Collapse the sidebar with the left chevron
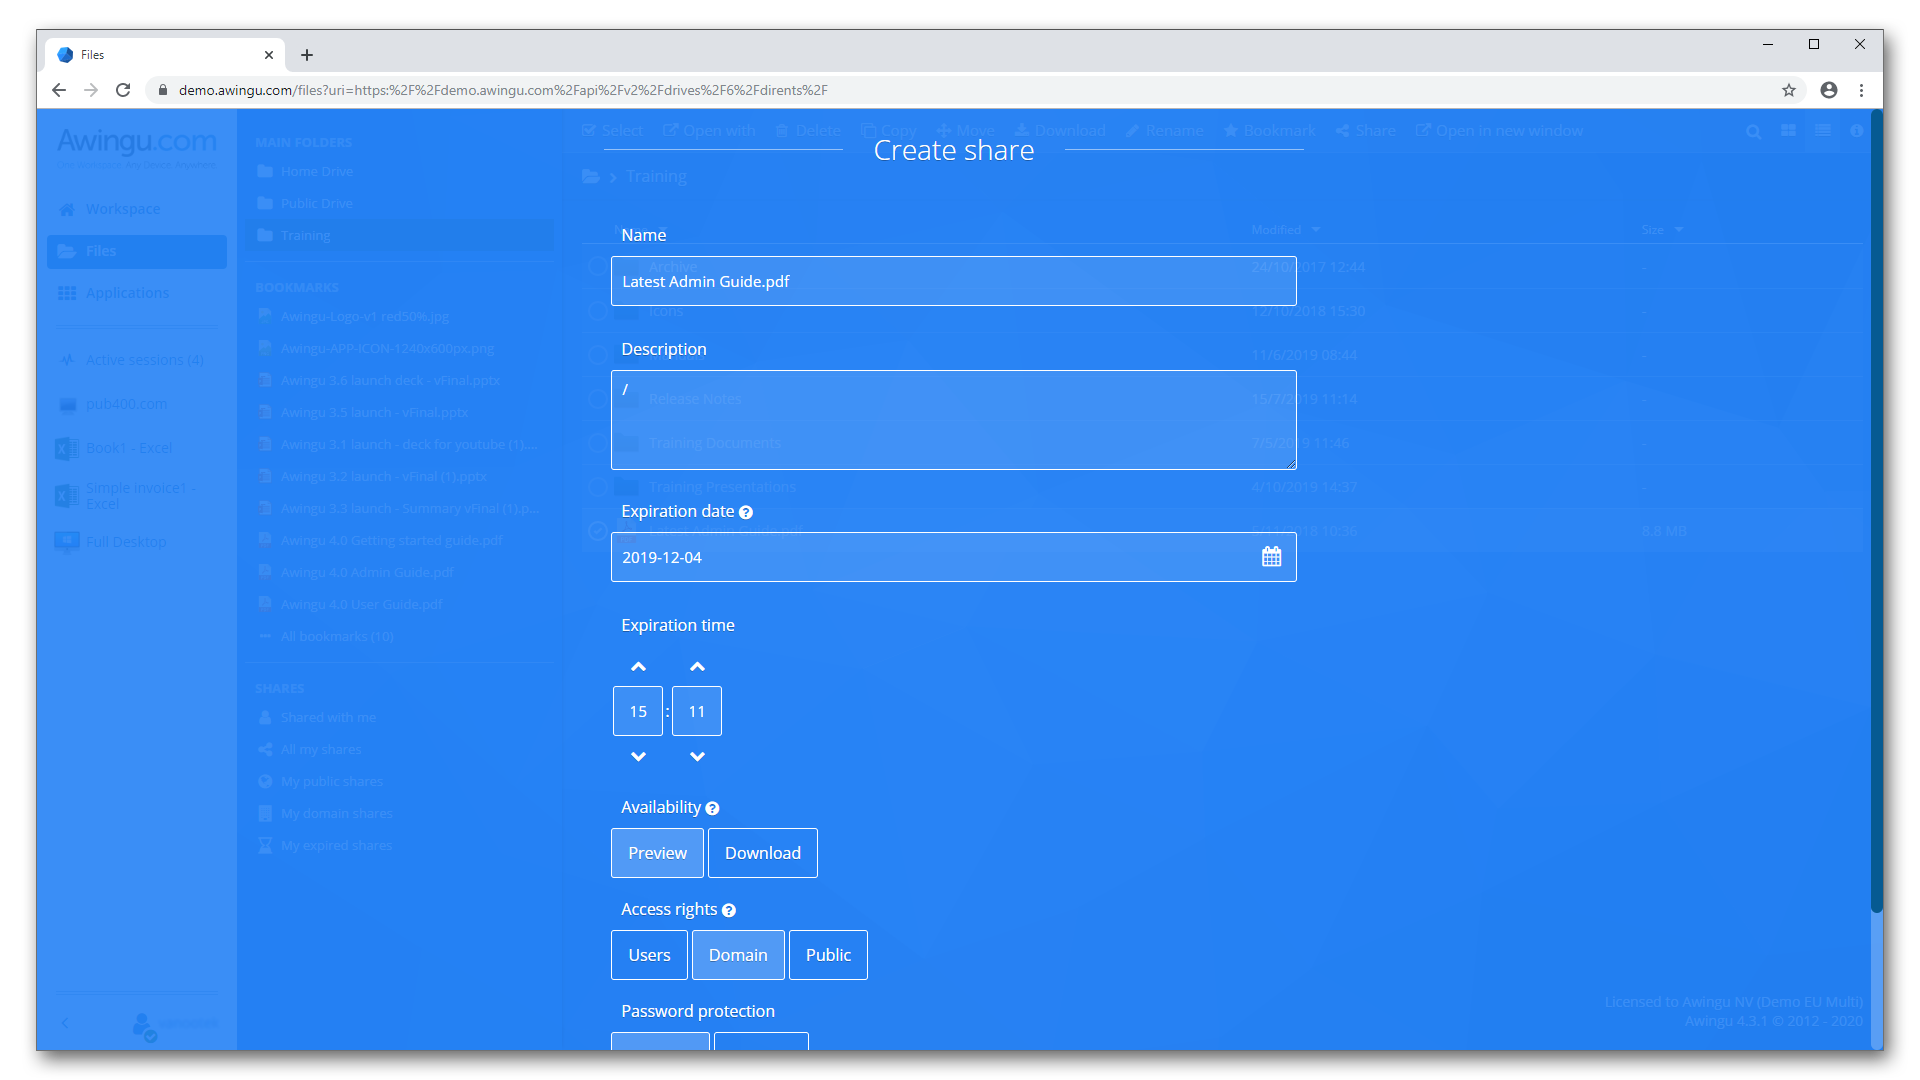Screen dimensions: 1920x1080 click(x=66, y=1023)
